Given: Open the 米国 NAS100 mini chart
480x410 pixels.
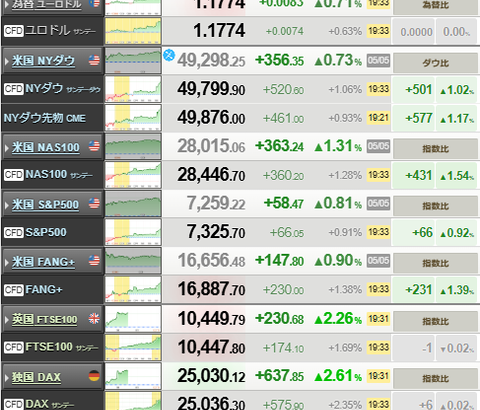Looking at the screenshot, I should 133,146.
